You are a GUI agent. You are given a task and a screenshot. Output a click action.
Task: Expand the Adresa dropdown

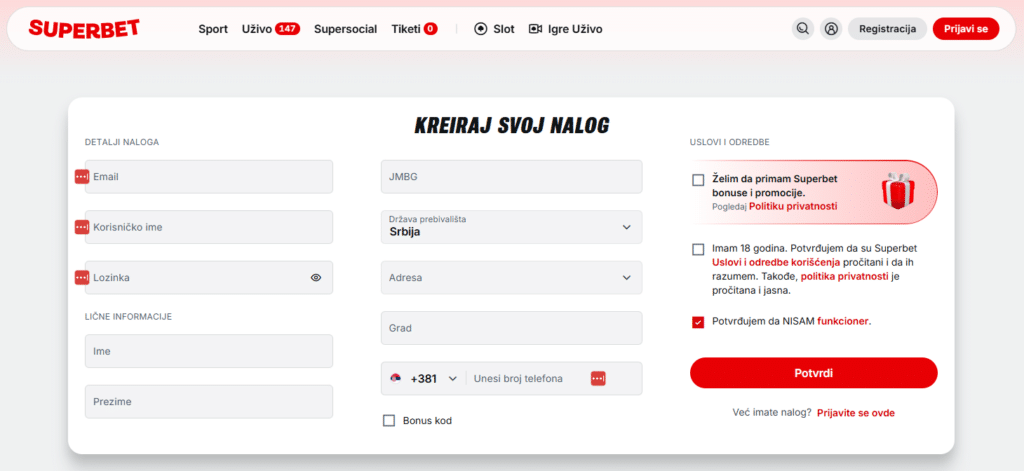click(x=511, y=278)
